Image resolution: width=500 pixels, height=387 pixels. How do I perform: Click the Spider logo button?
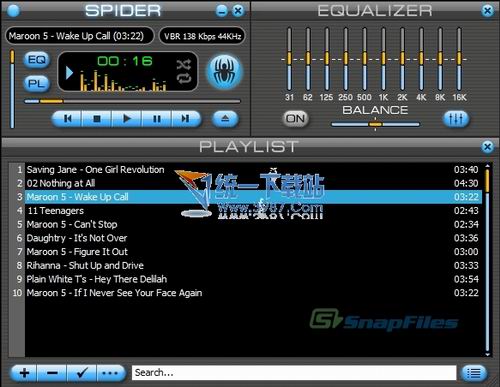pyautogui.click(x=225, y=72)
